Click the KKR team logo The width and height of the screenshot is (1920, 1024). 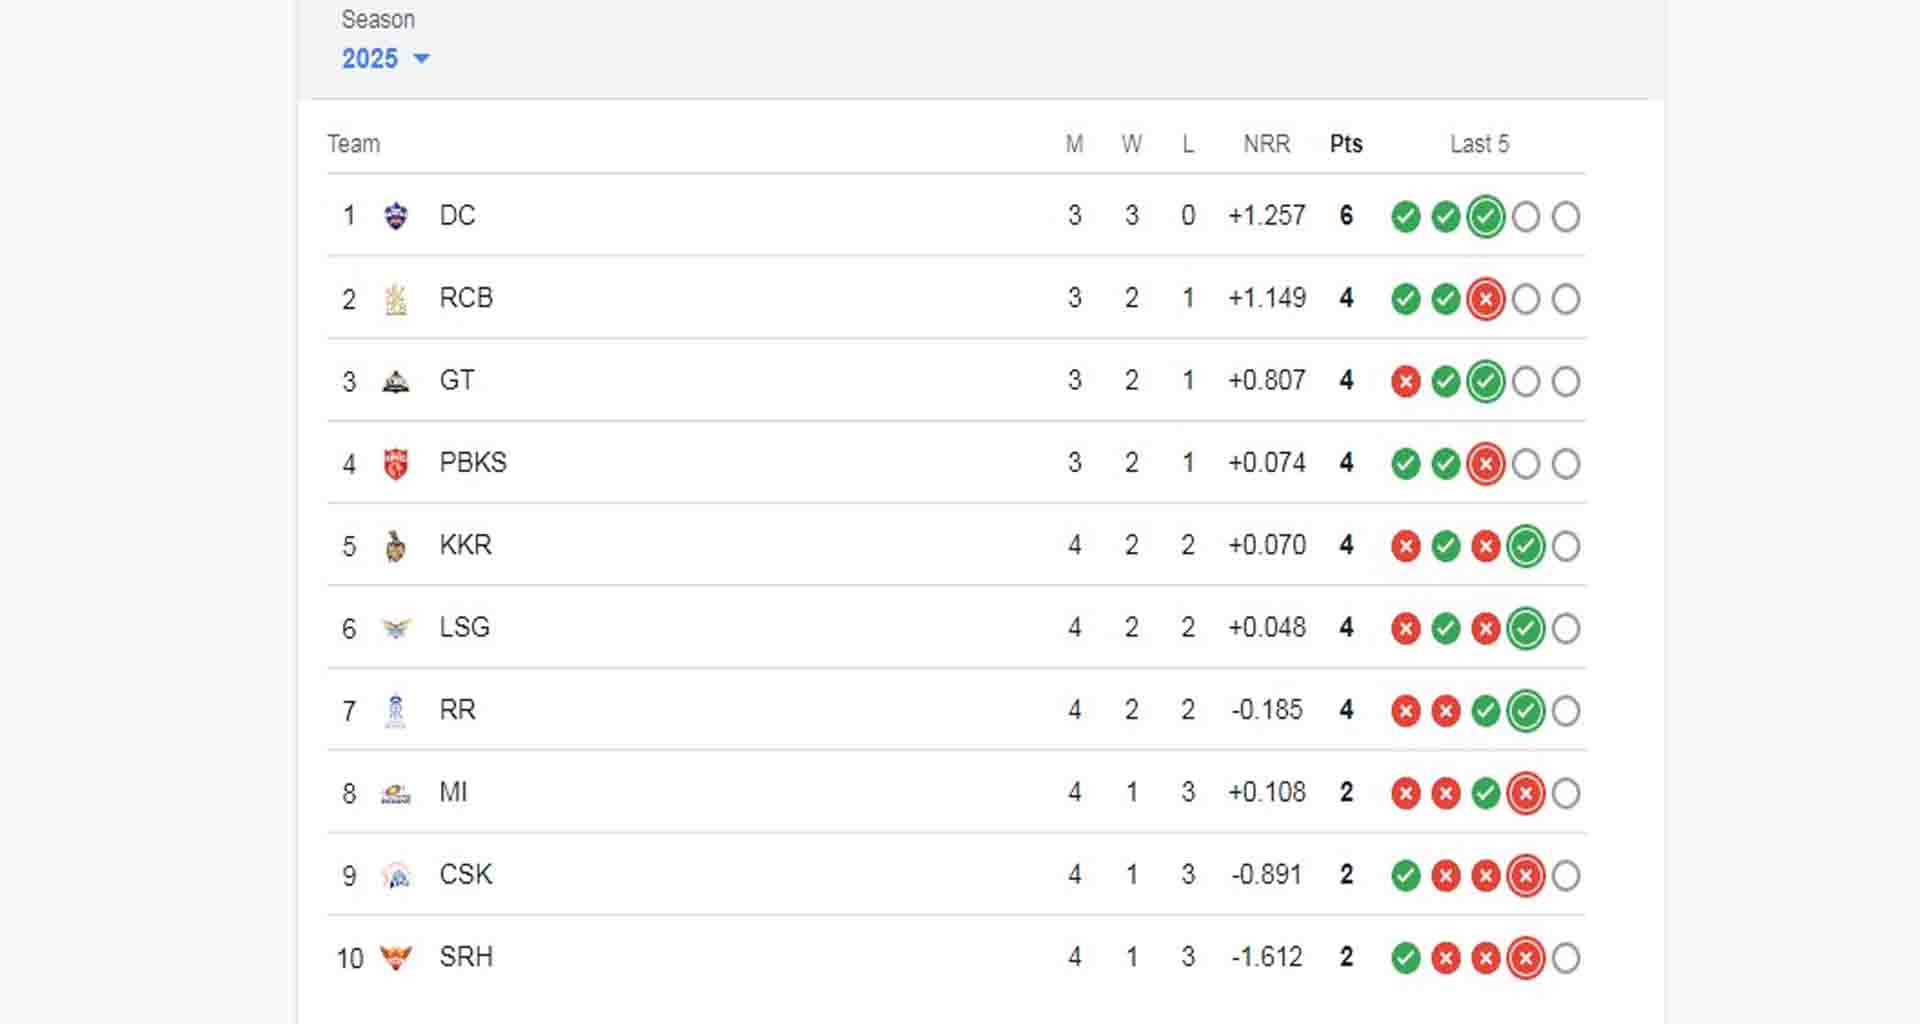point(396,546)
